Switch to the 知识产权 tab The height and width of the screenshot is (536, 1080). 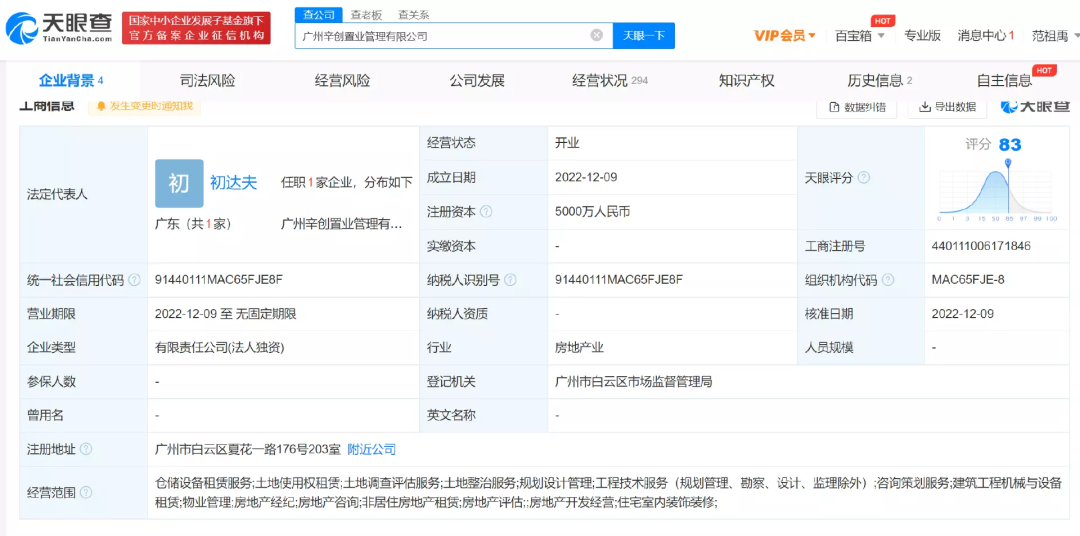pyautogui.click(x=747, y=81)
